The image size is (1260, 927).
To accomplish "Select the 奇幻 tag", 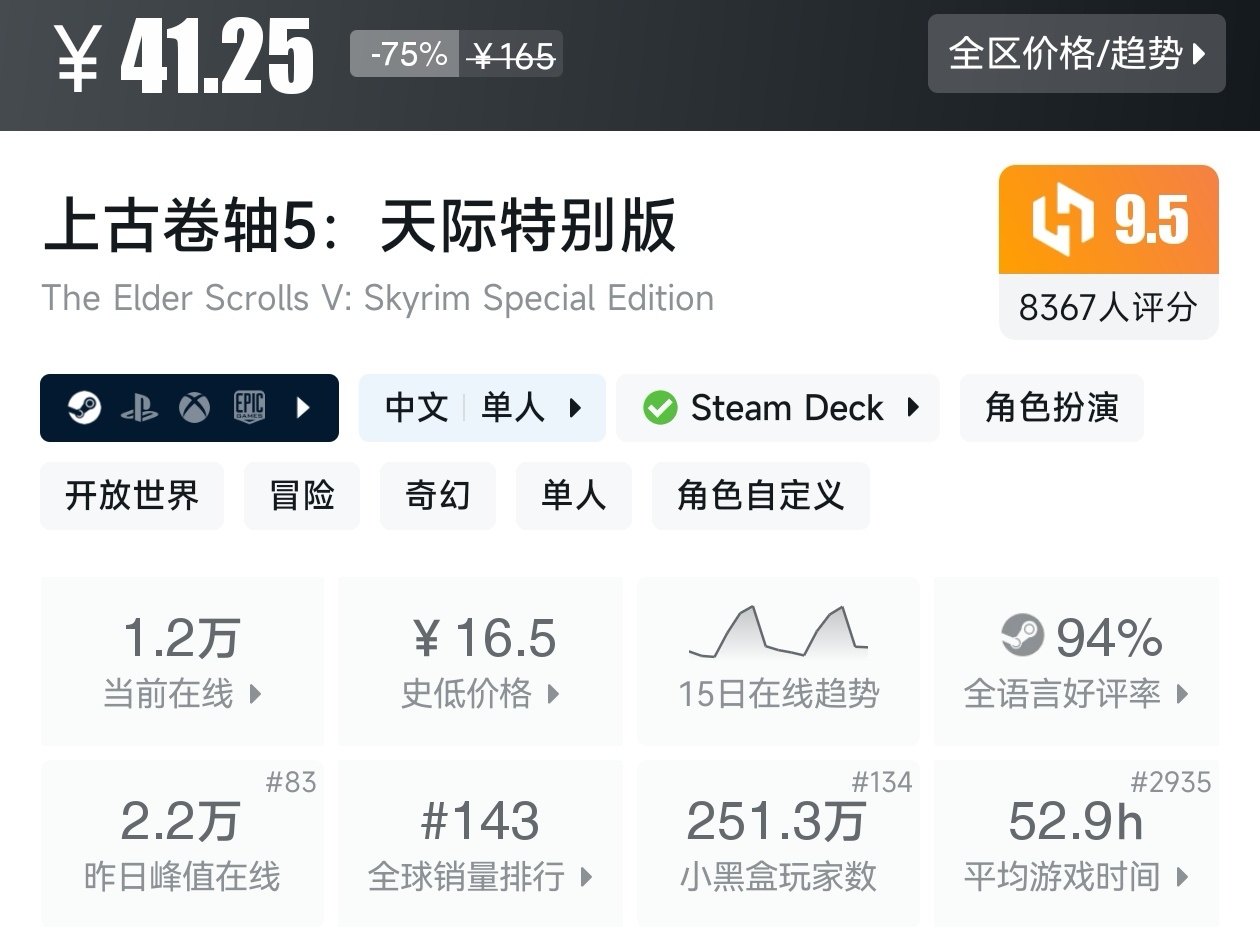I will (438, 496).
